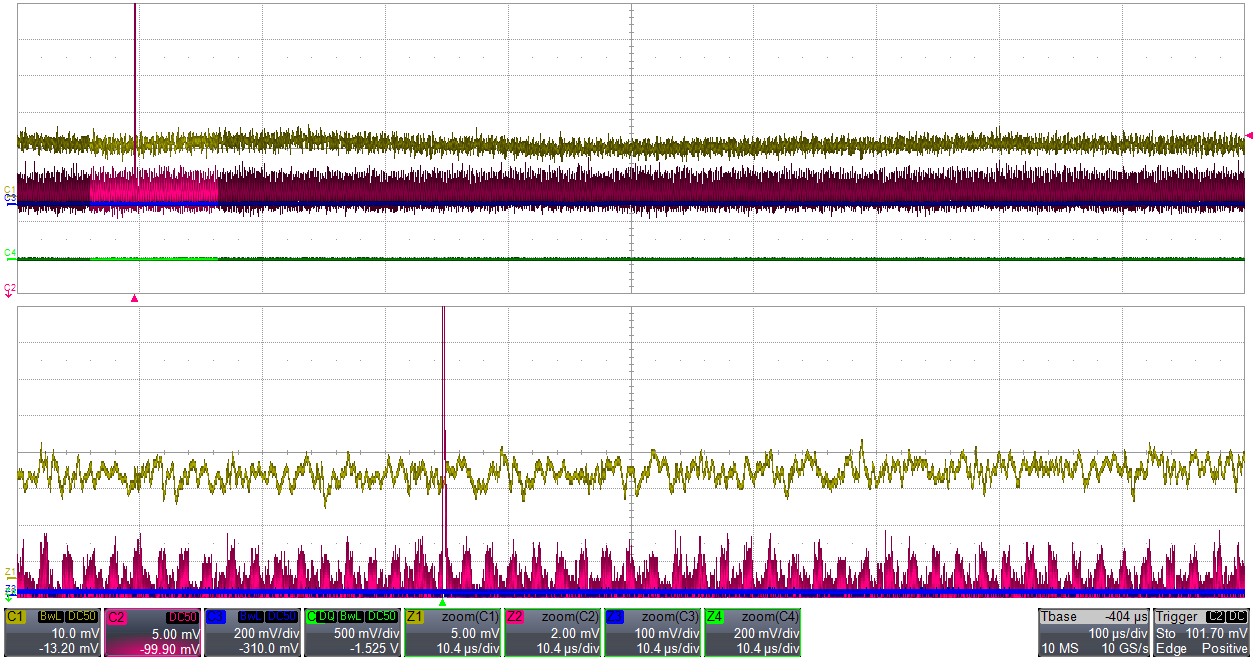Viewport: 1255px width, 658px height.
Task: Click the pink trigger position triangle below upper grid
Action: pos(134,298)
